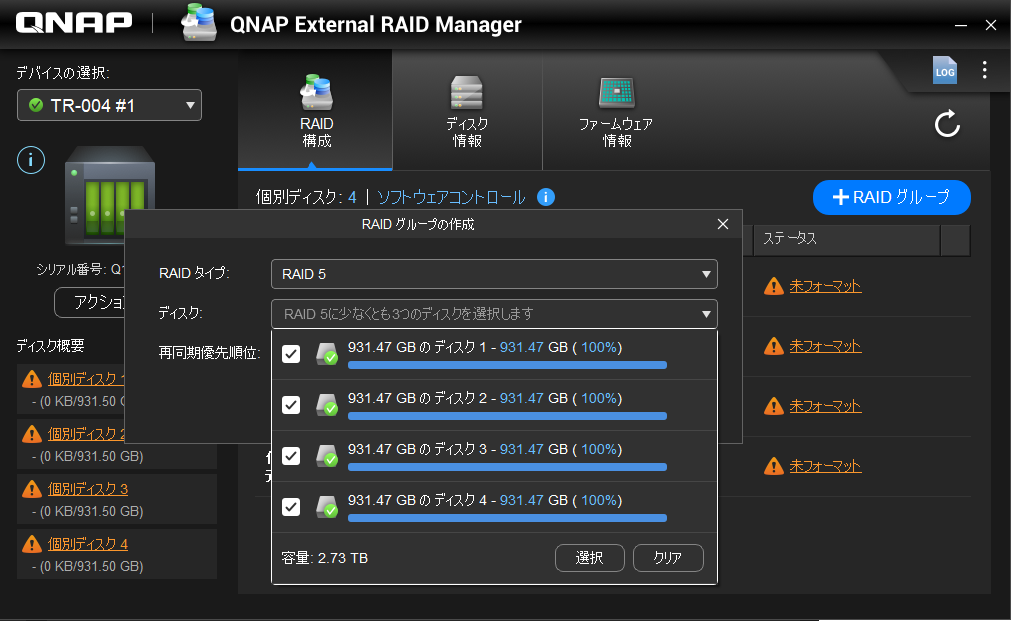
Task: Switch to the ディスク情報 tab
Action: pyautogui.click(x=467, y=112)
